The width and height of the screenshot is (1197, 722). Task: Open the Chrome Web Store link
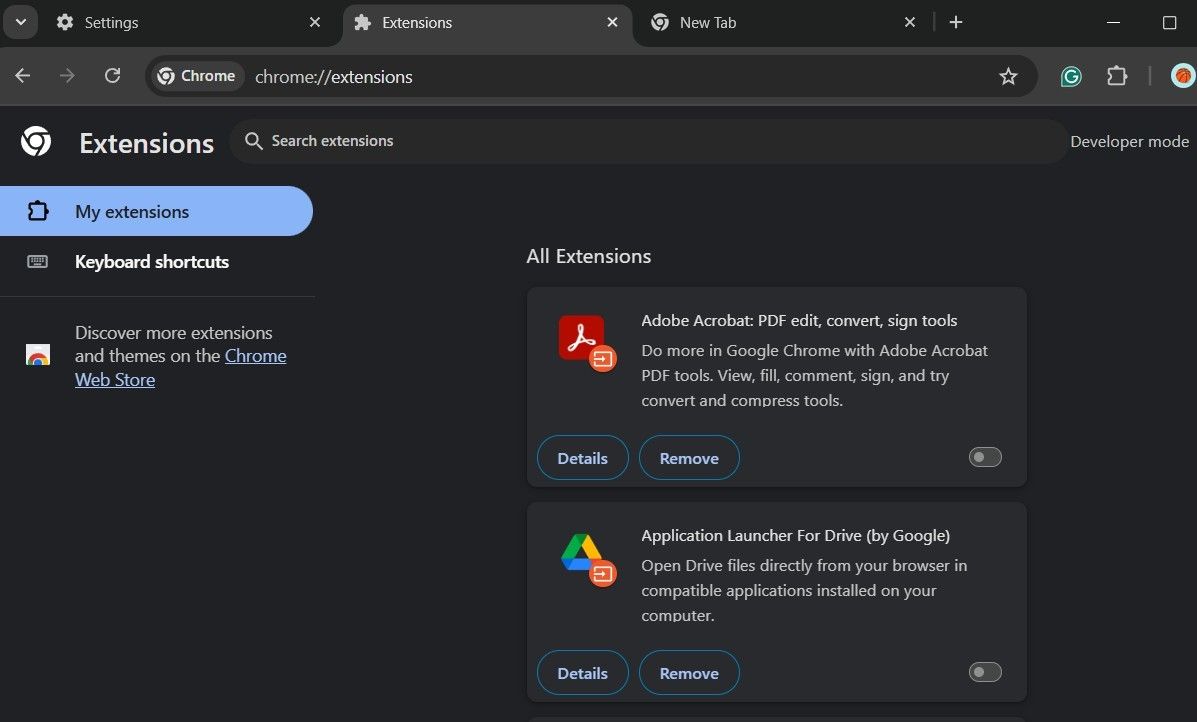click(255, 357)
